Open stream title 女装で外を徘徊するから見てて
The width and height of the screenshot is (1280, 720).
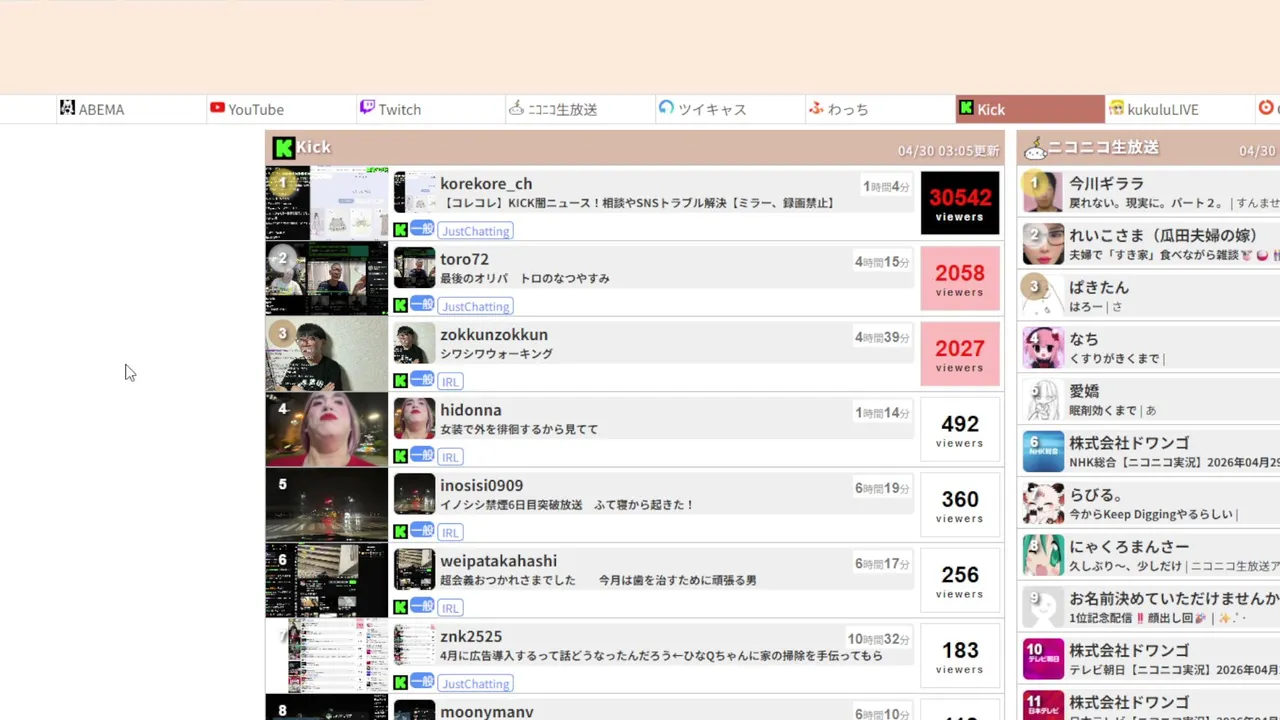(x=520, y=429)
